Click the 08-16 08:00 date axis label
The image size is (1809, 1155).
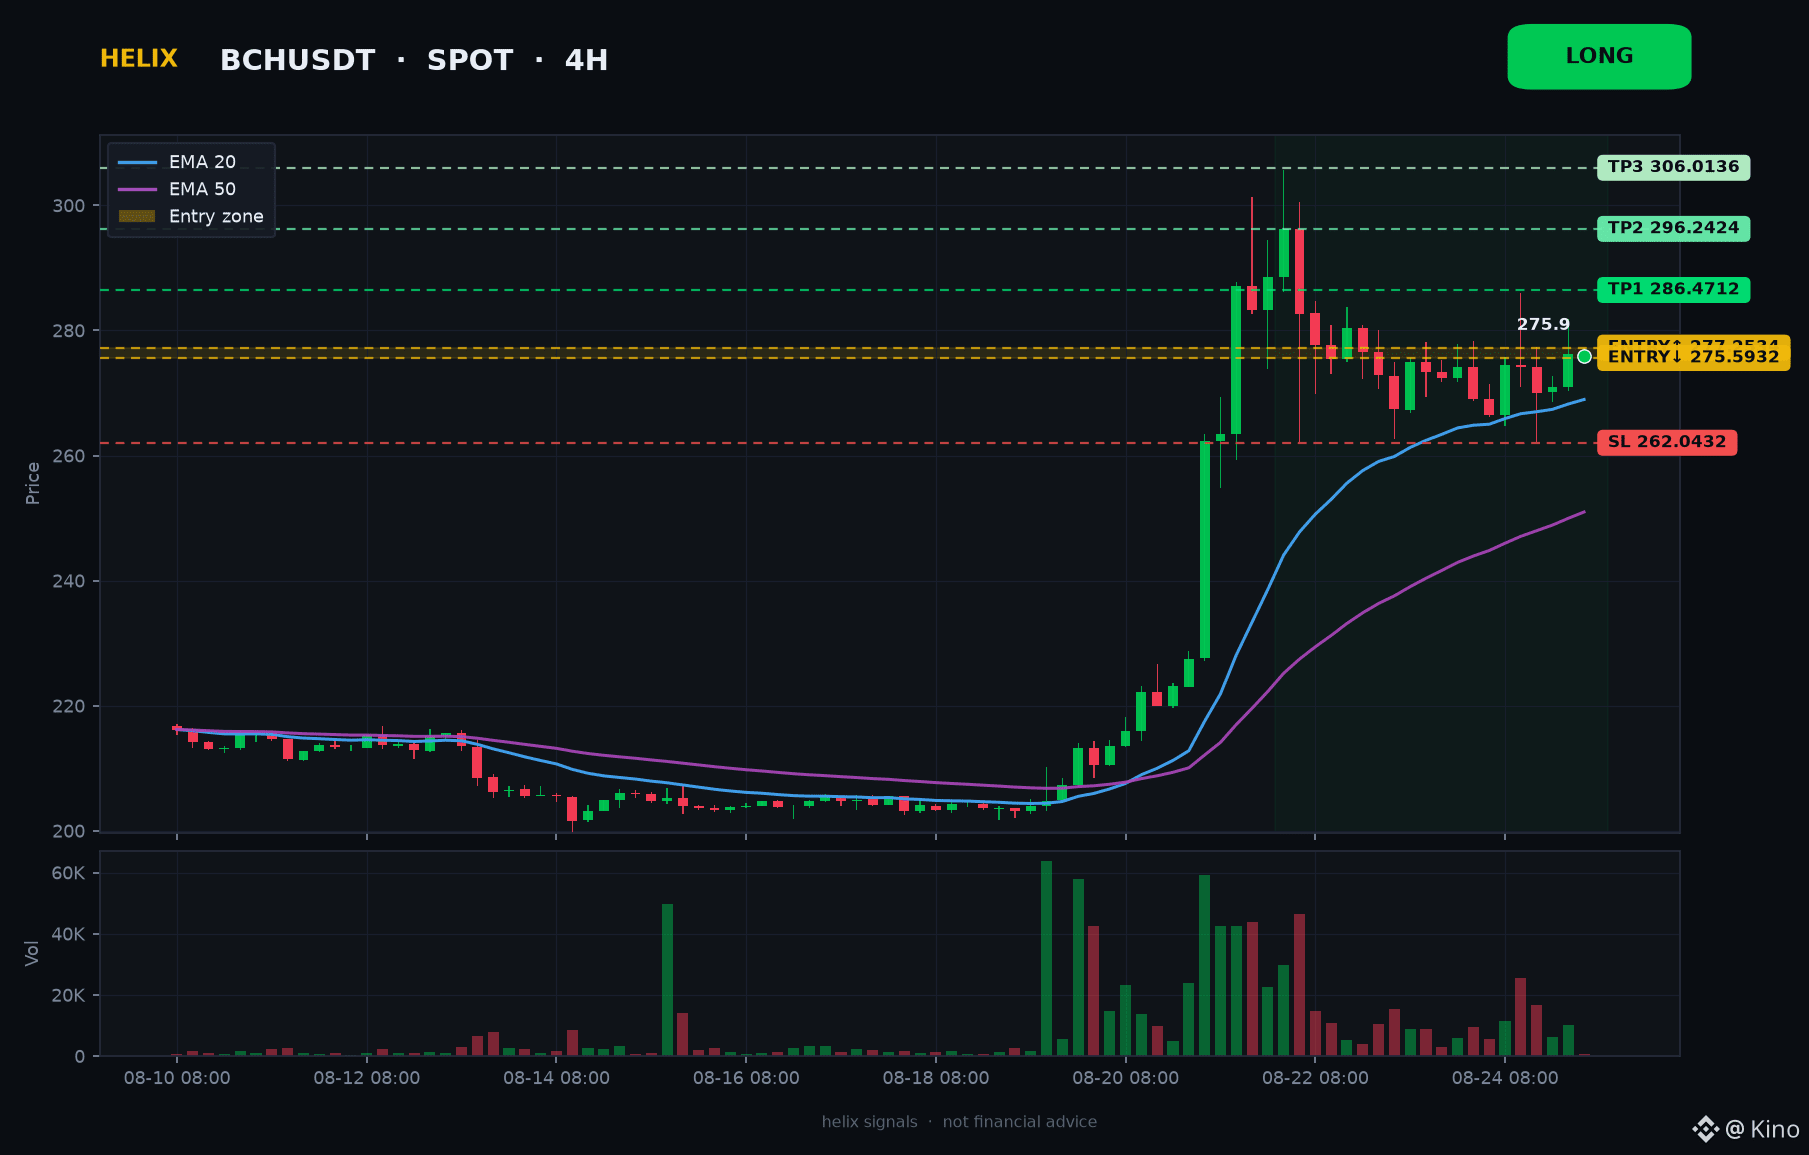tap(746, 1078)
